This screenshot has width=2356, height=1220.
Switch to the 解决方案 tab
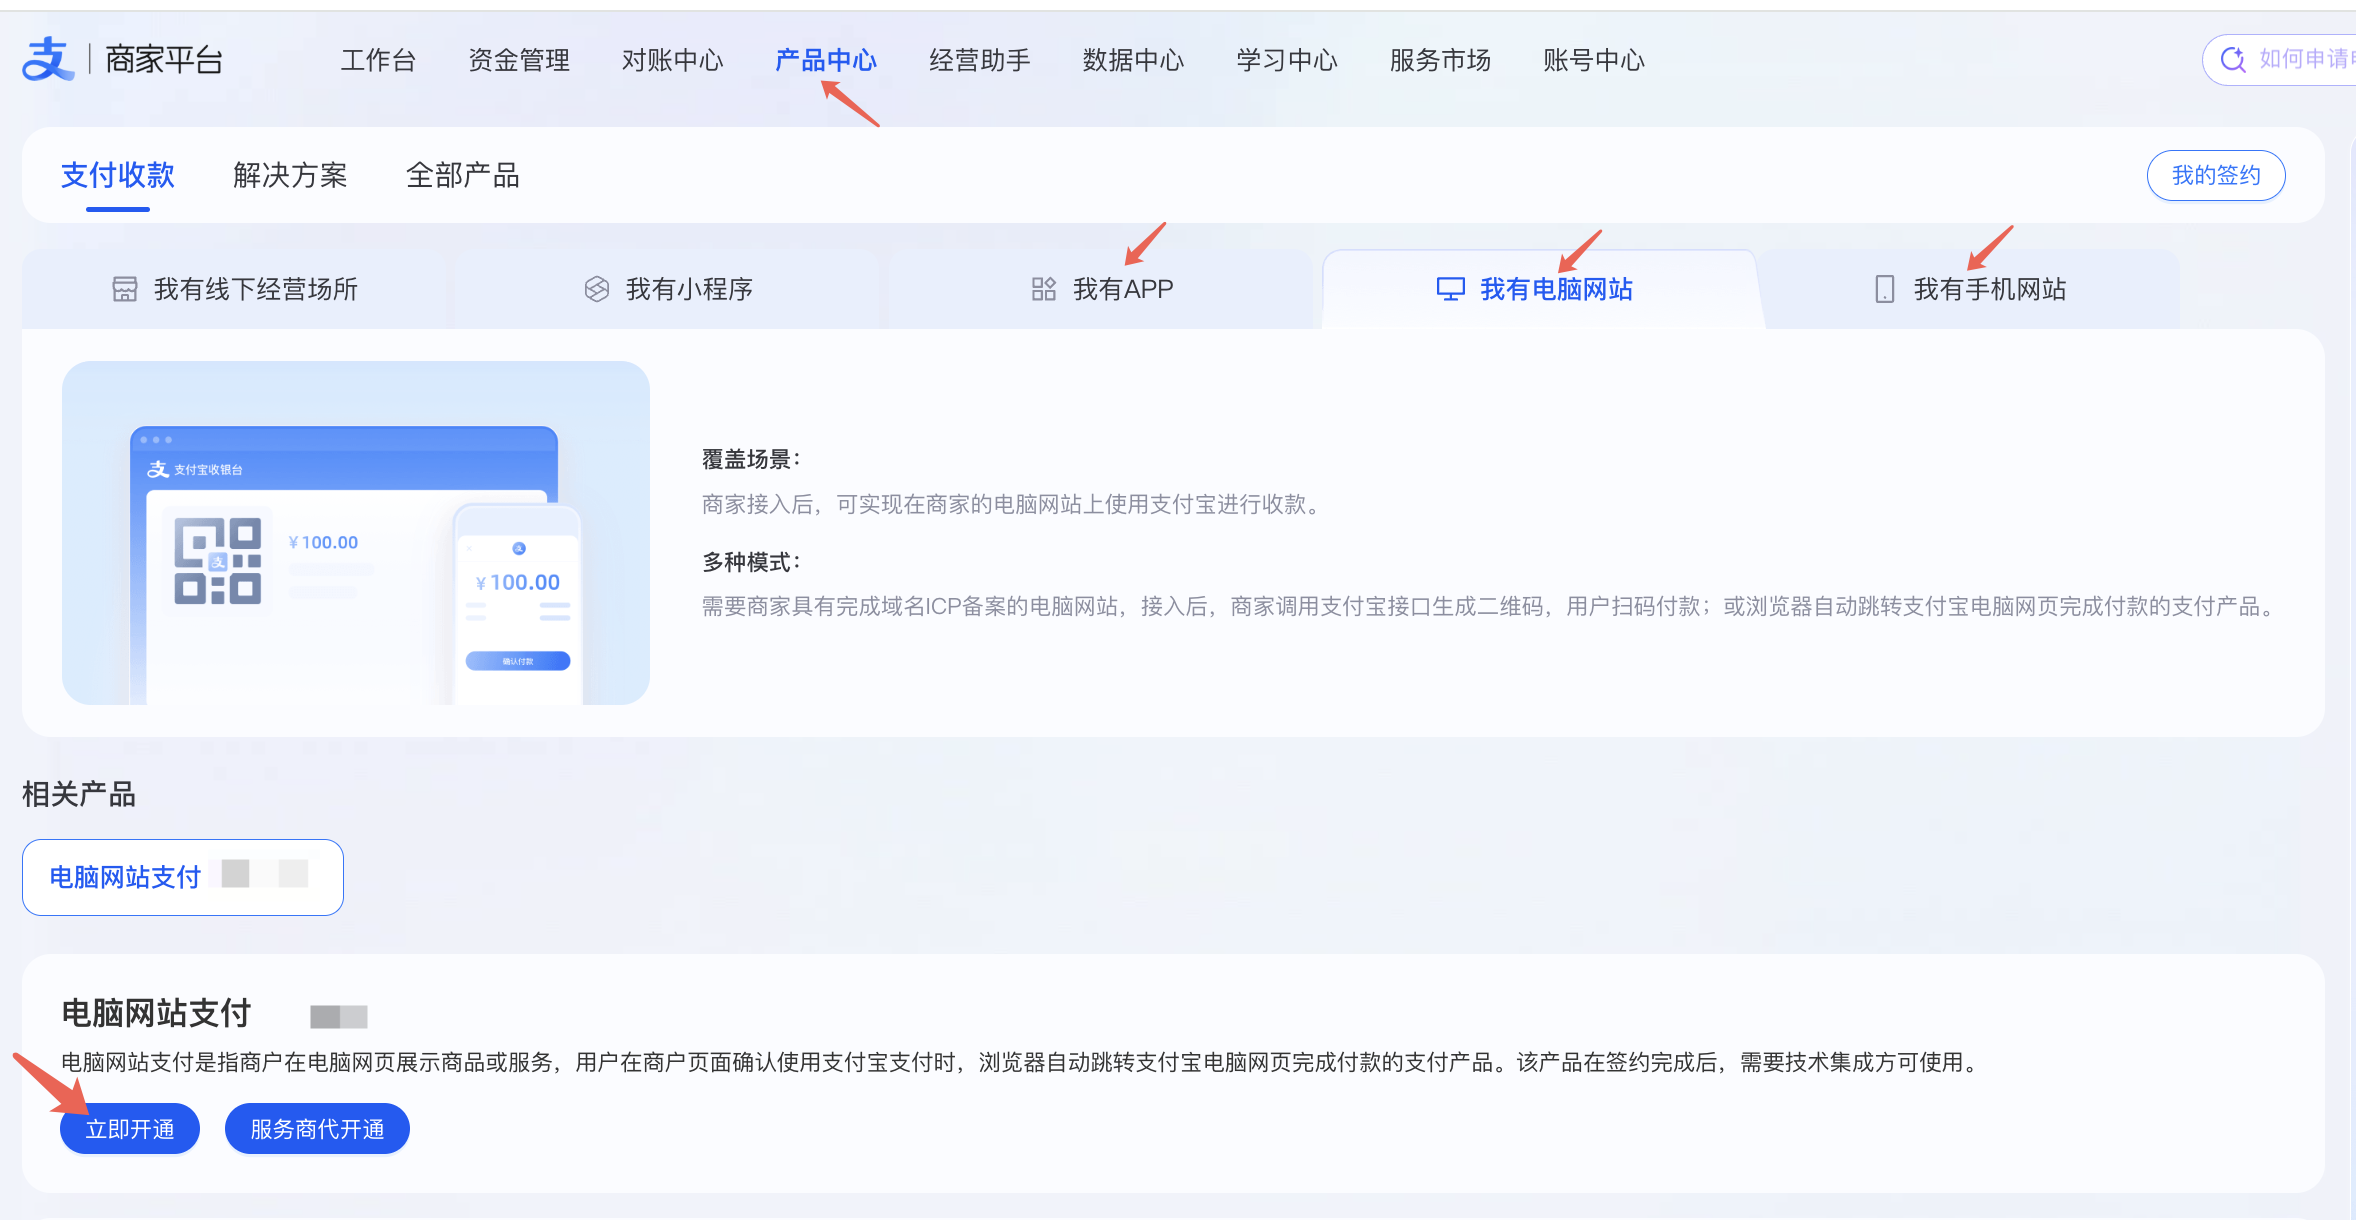coord(290,175)
